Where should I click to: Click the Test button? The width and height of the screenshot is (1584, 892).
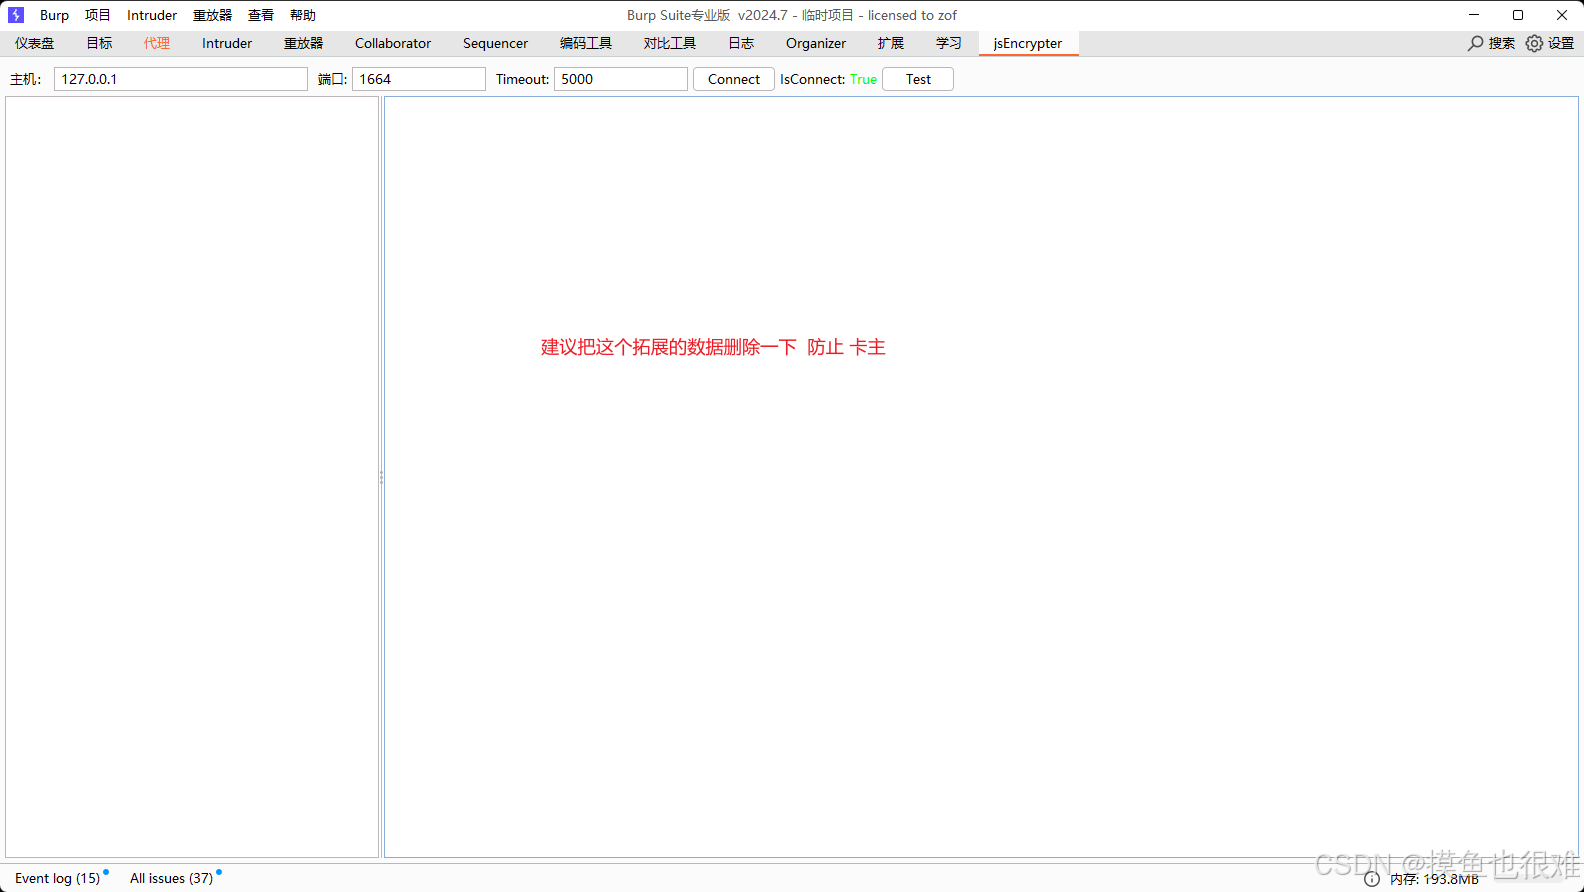918,79
